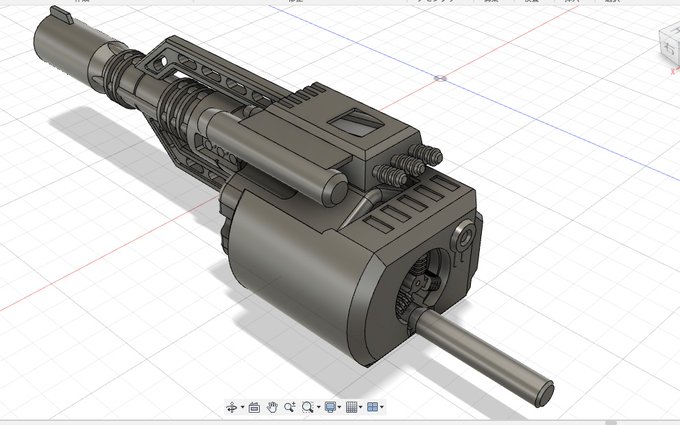This screenshot has width=680, height=425.
Task: Activate the Look At tool
Action: point(255,407)
